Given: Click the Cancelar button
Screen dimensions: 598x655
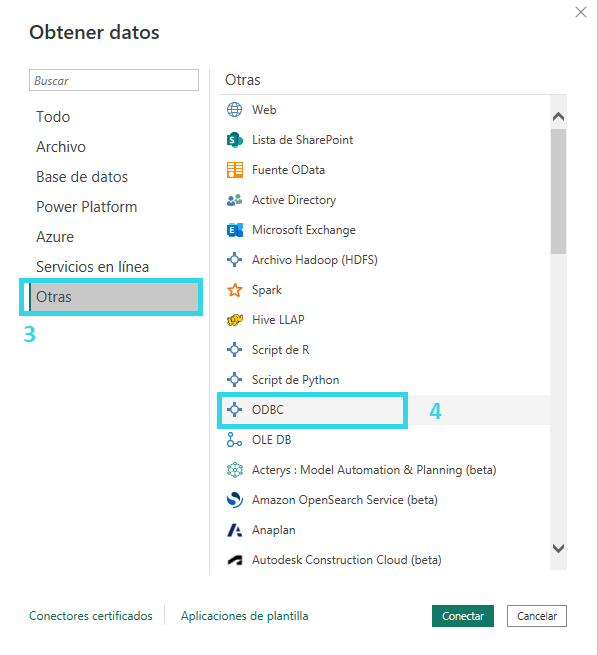Looking at the screenshot, I should point(537,616).
